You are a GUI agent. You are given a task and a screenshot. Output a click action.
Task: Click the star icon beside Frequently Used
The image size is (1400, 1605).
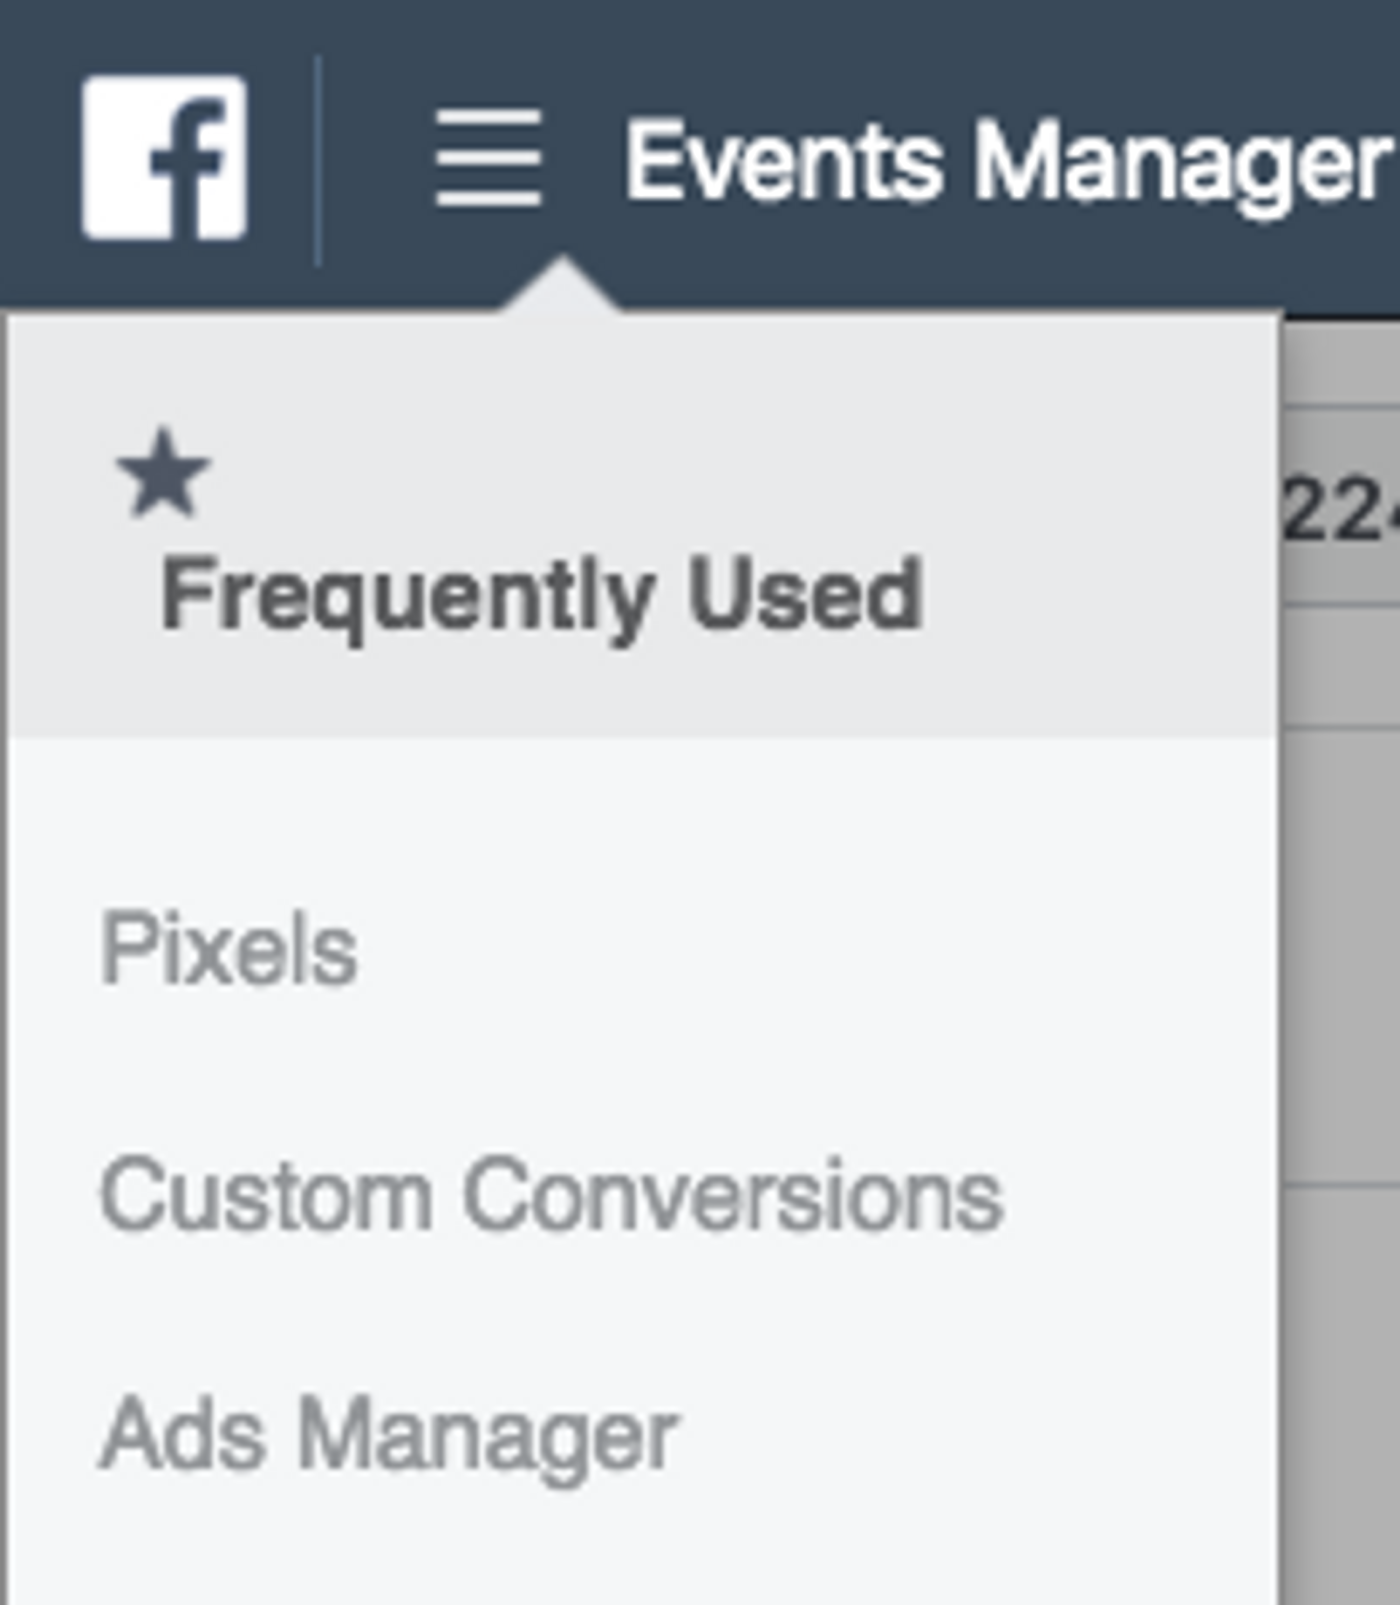tap(163, 473)
